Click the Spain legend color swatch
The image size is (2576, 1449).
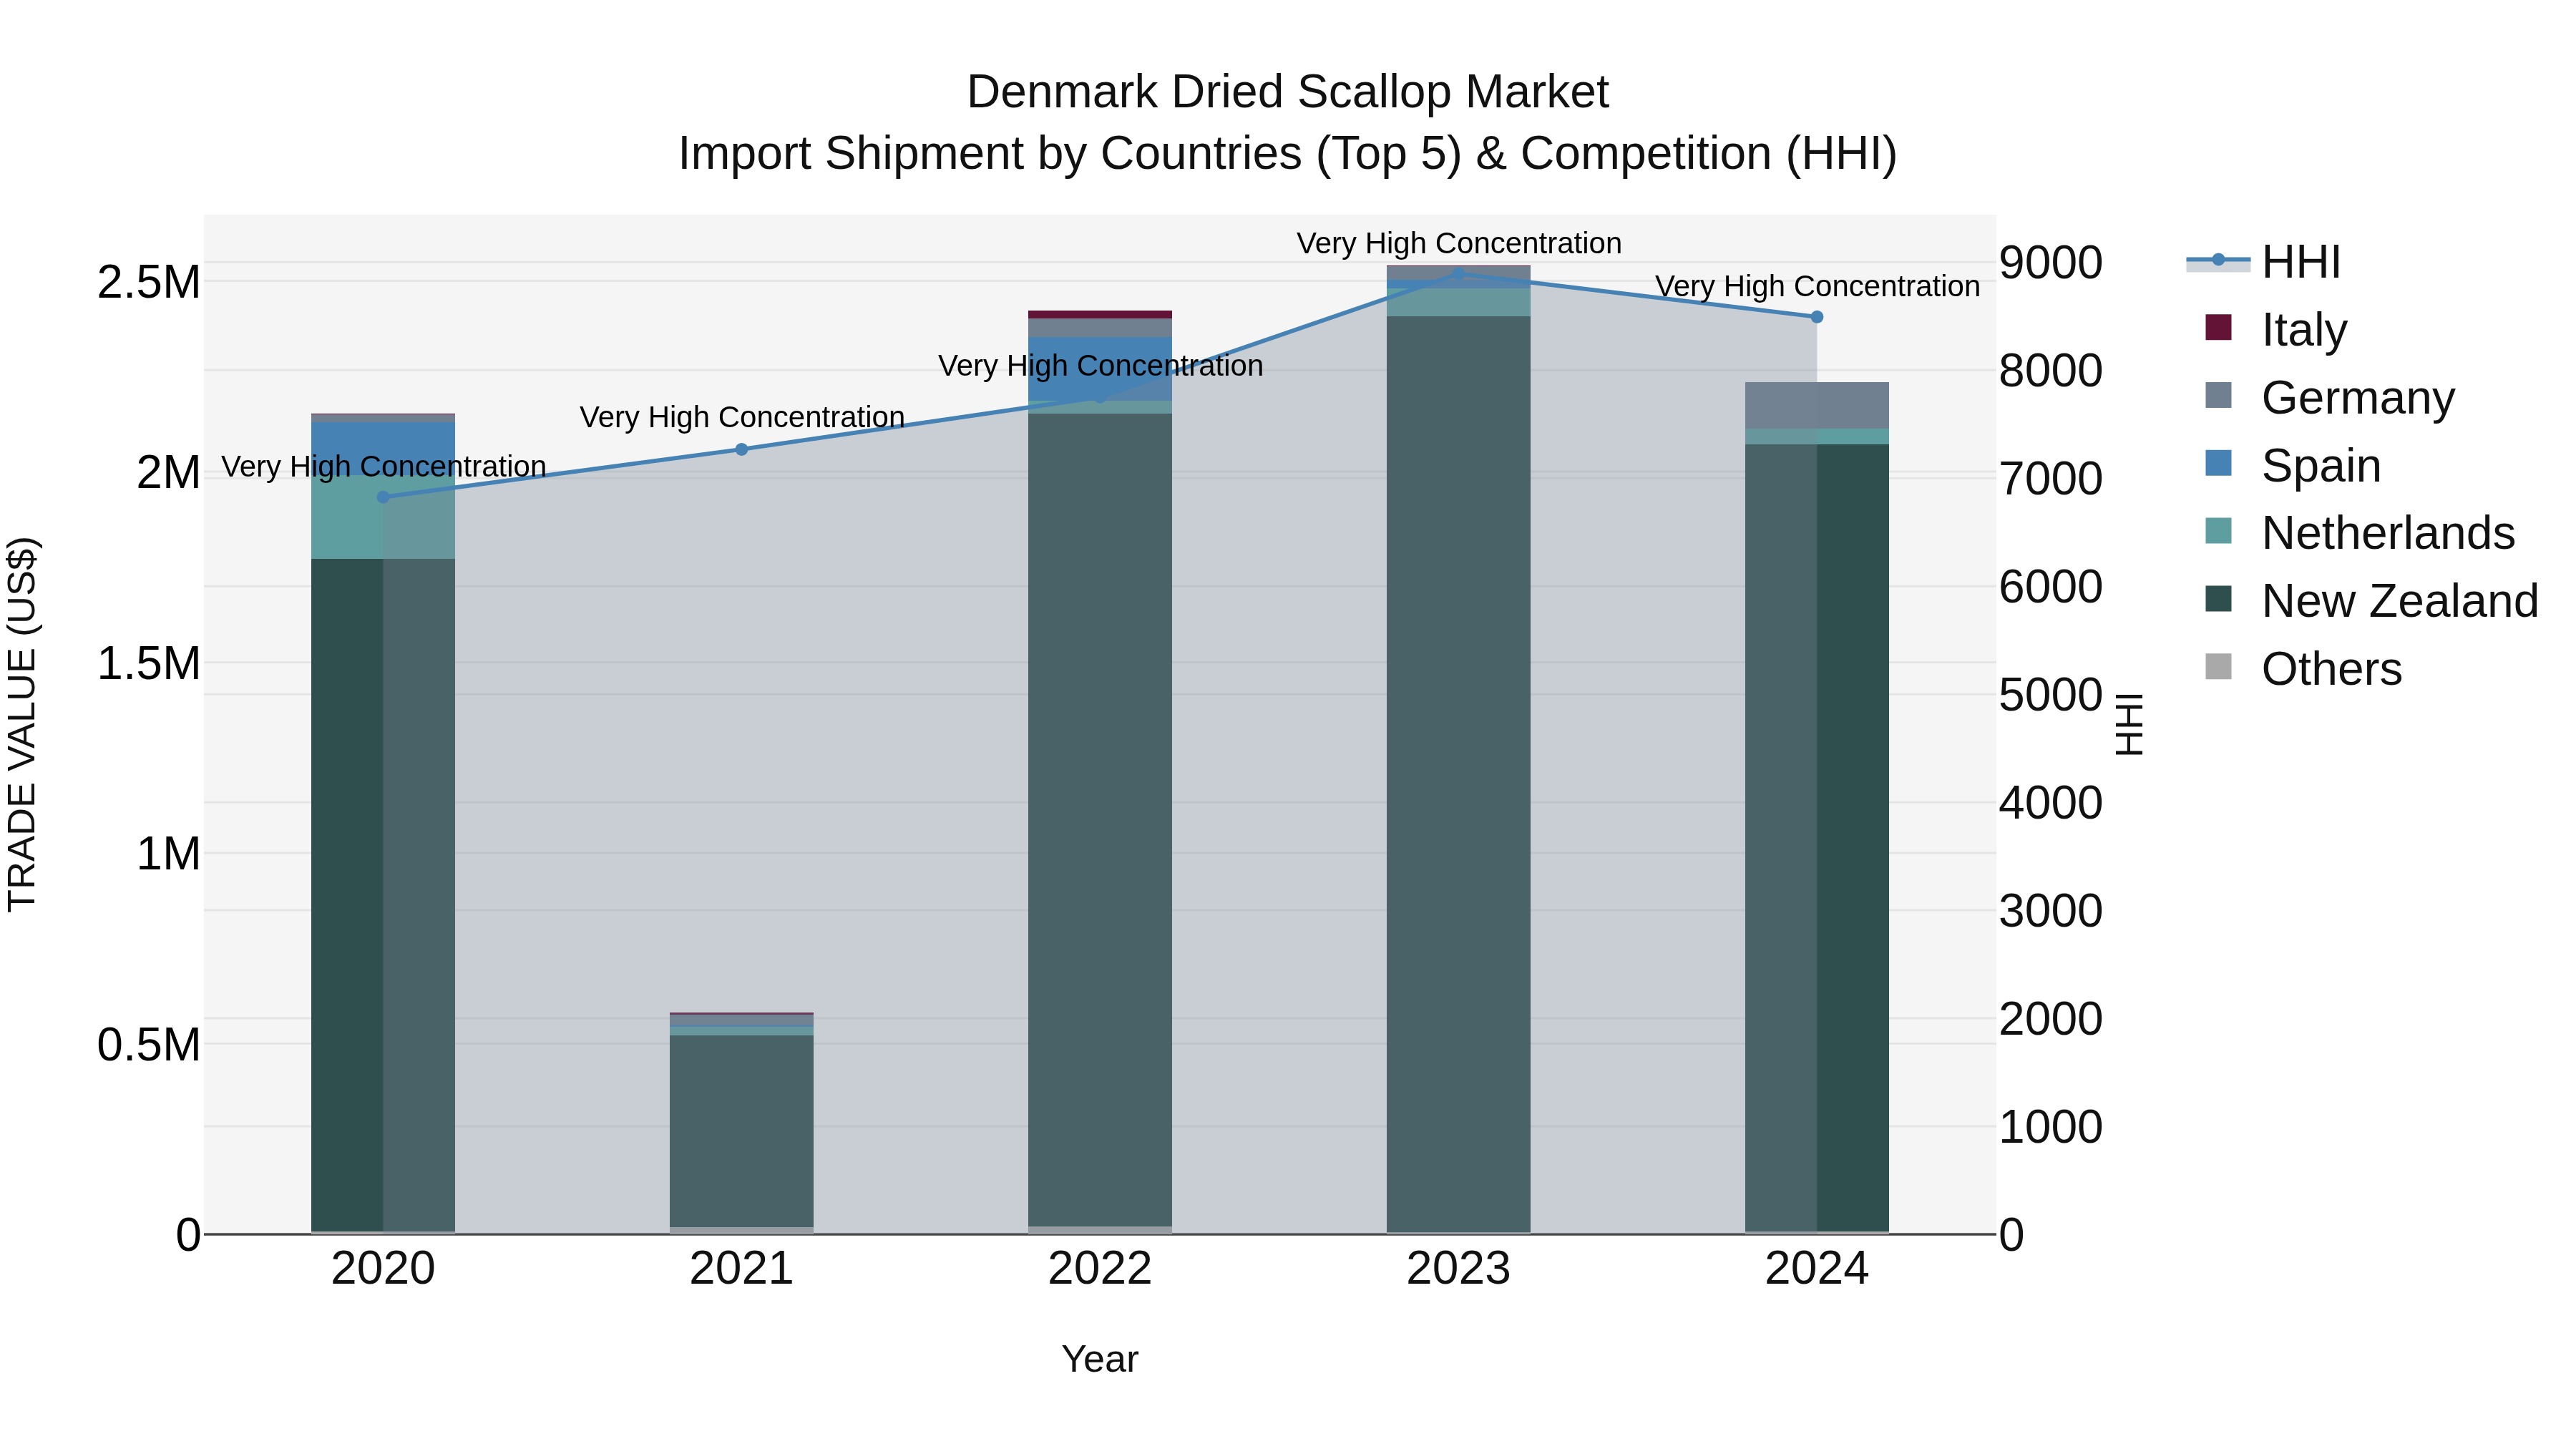coord(2218,463)
